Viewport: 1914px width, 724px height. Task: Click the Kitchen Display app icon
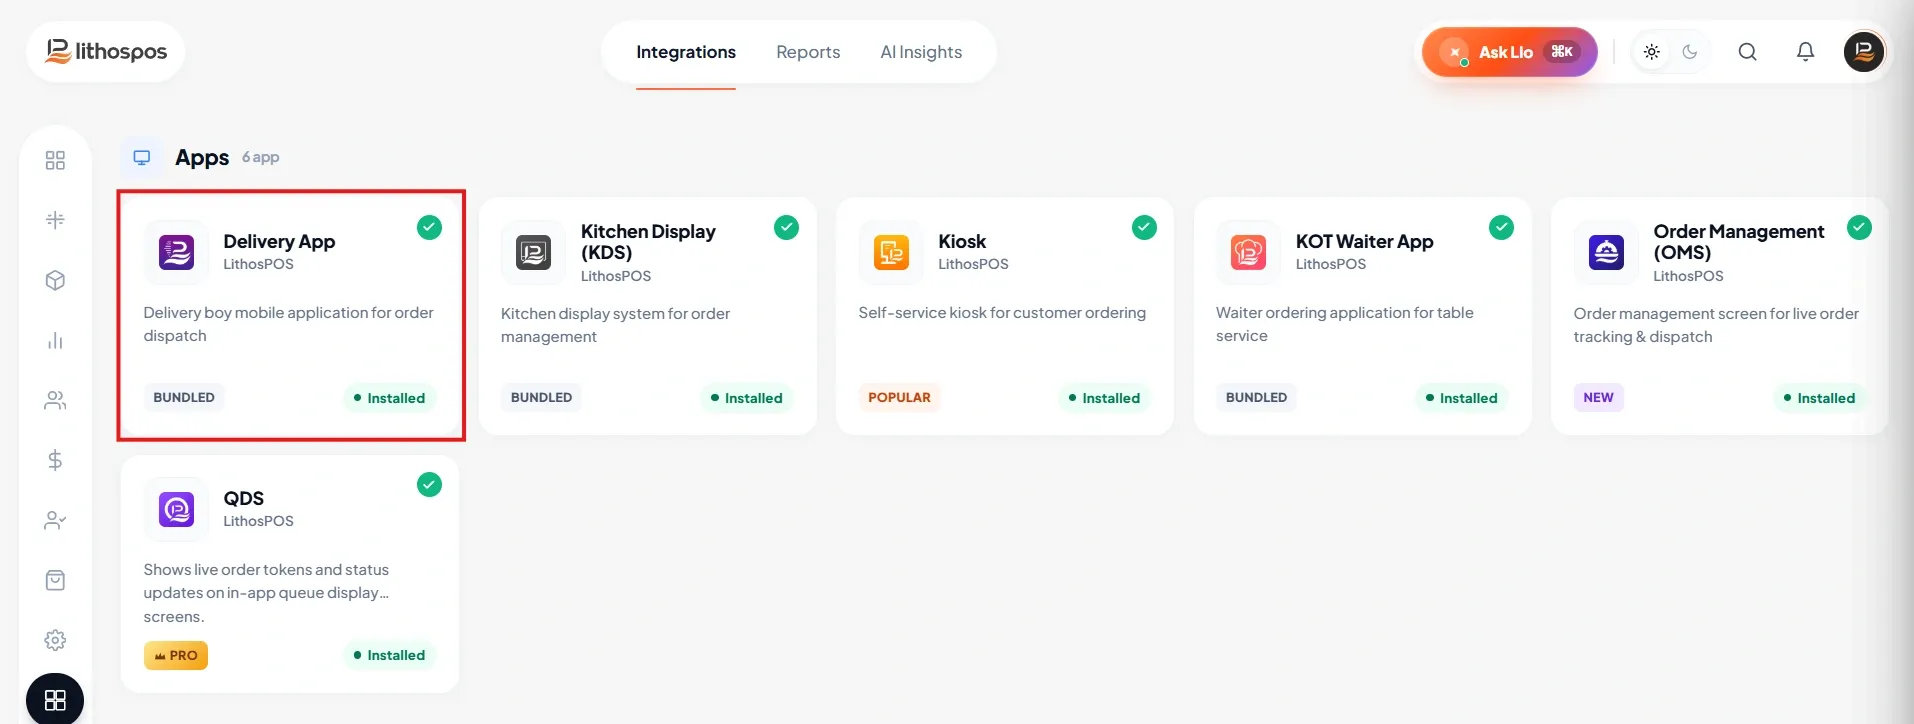pos(534,252)
